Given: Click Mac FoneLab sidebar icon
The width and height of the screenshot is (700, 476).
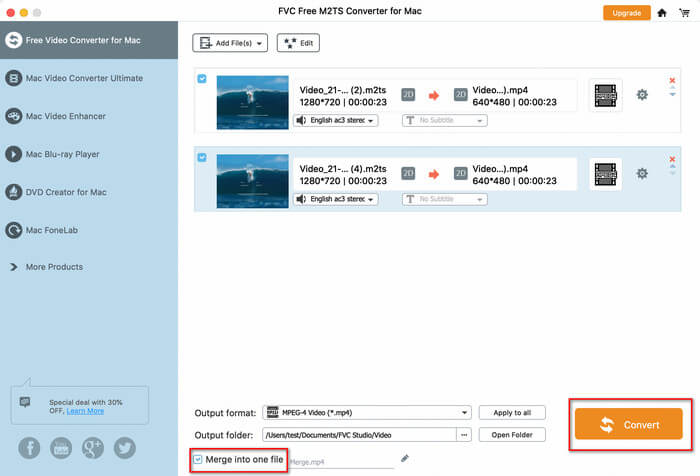Looking at the screenshot, I should (x=13, y=230).
